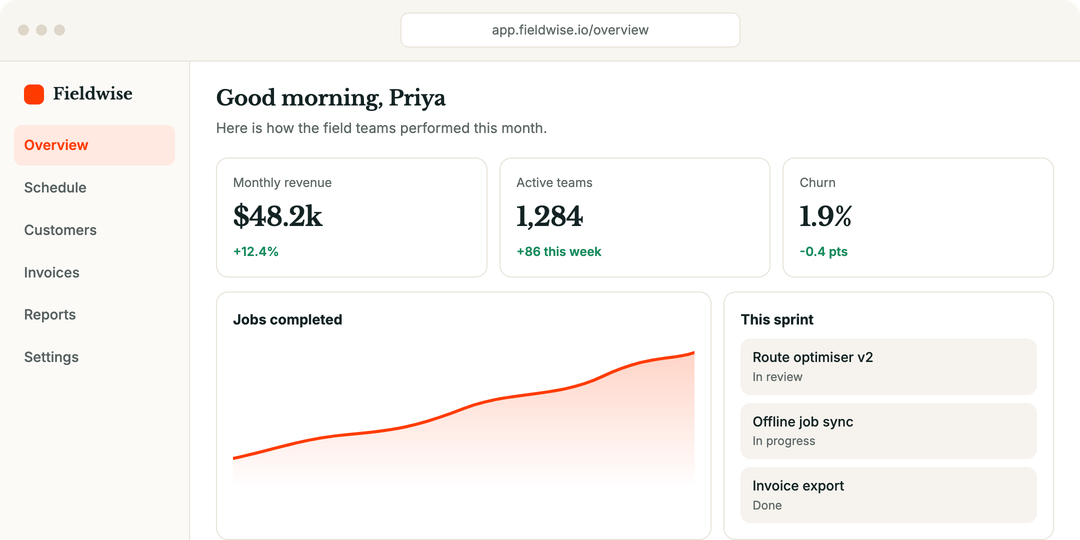The height and width of the screenshot is (540, 1080).
Task: Open the Churn card
Action: (x=918, y=218)
